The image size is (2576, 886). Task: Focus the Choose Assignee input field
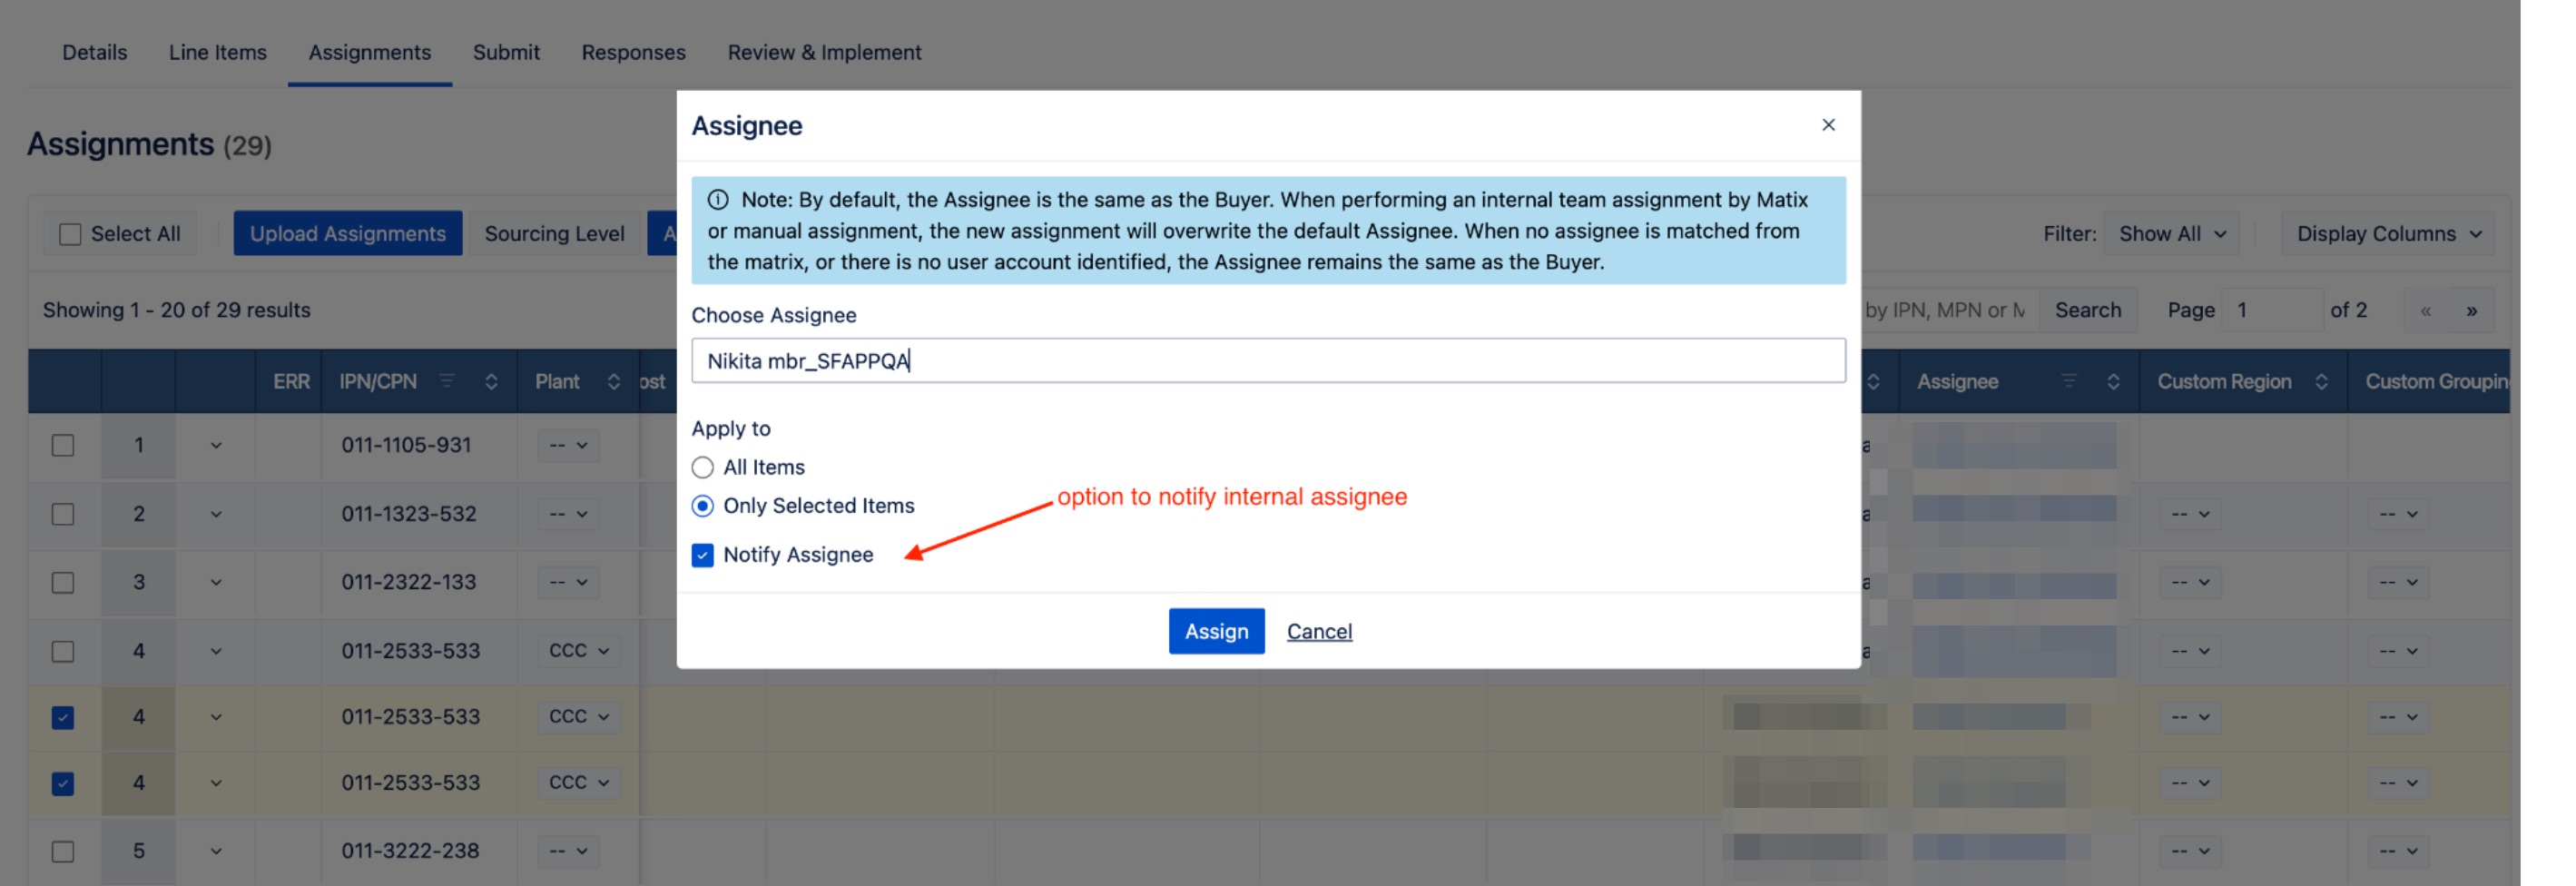(x=1268, y=361)
